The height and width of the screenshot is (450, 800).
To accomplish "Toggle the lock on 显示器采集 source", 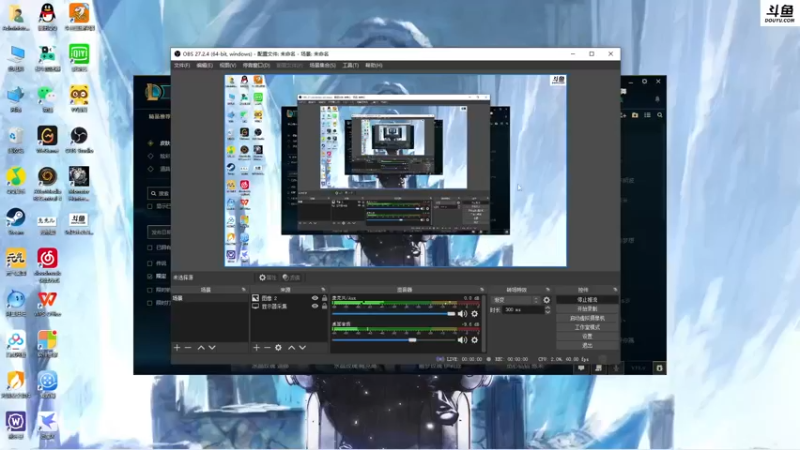I will click(324, 306).
